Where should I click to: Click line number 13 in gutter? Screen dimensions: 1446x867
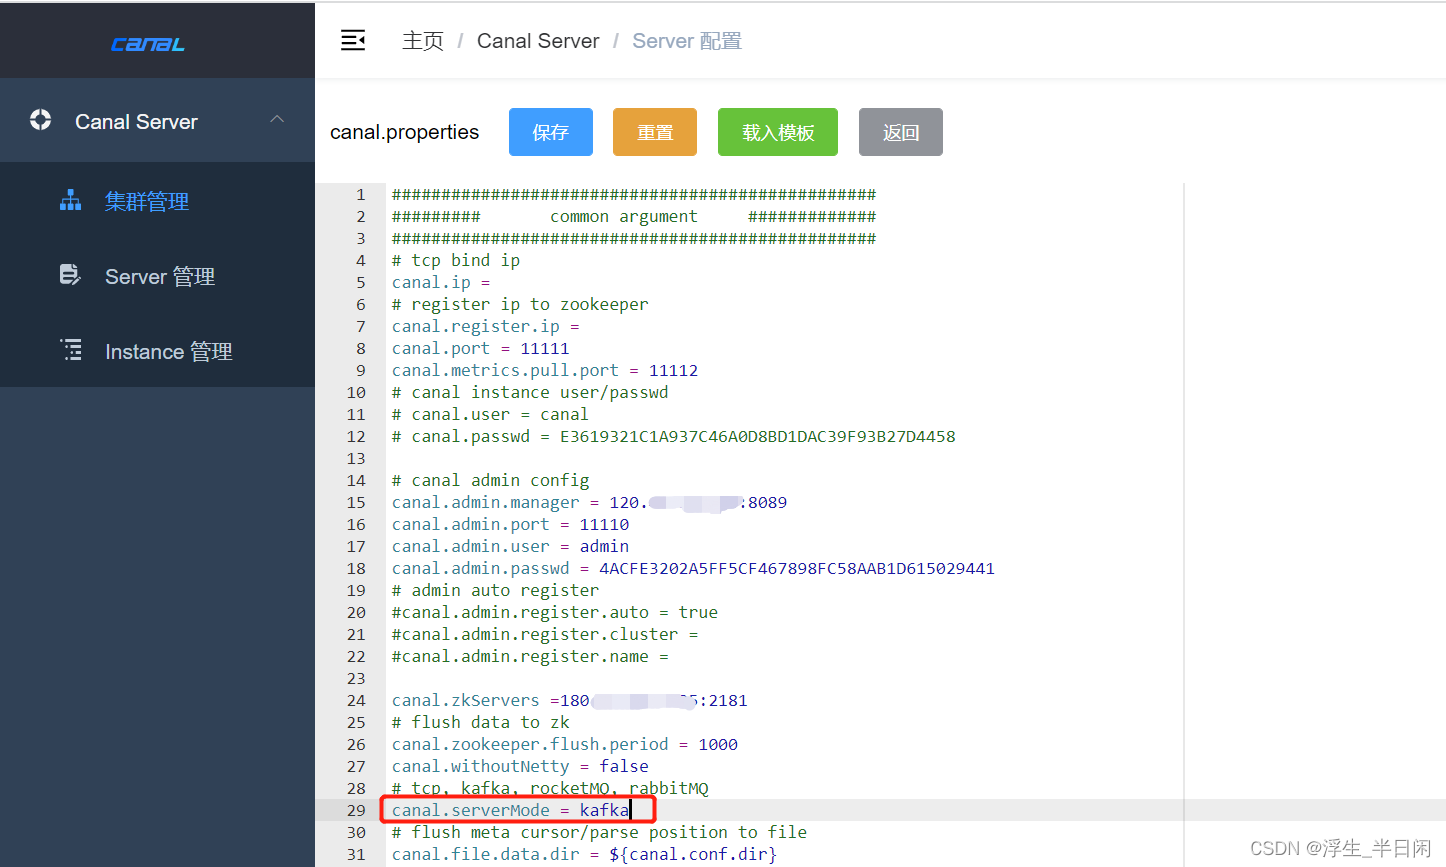click(356, 458)
